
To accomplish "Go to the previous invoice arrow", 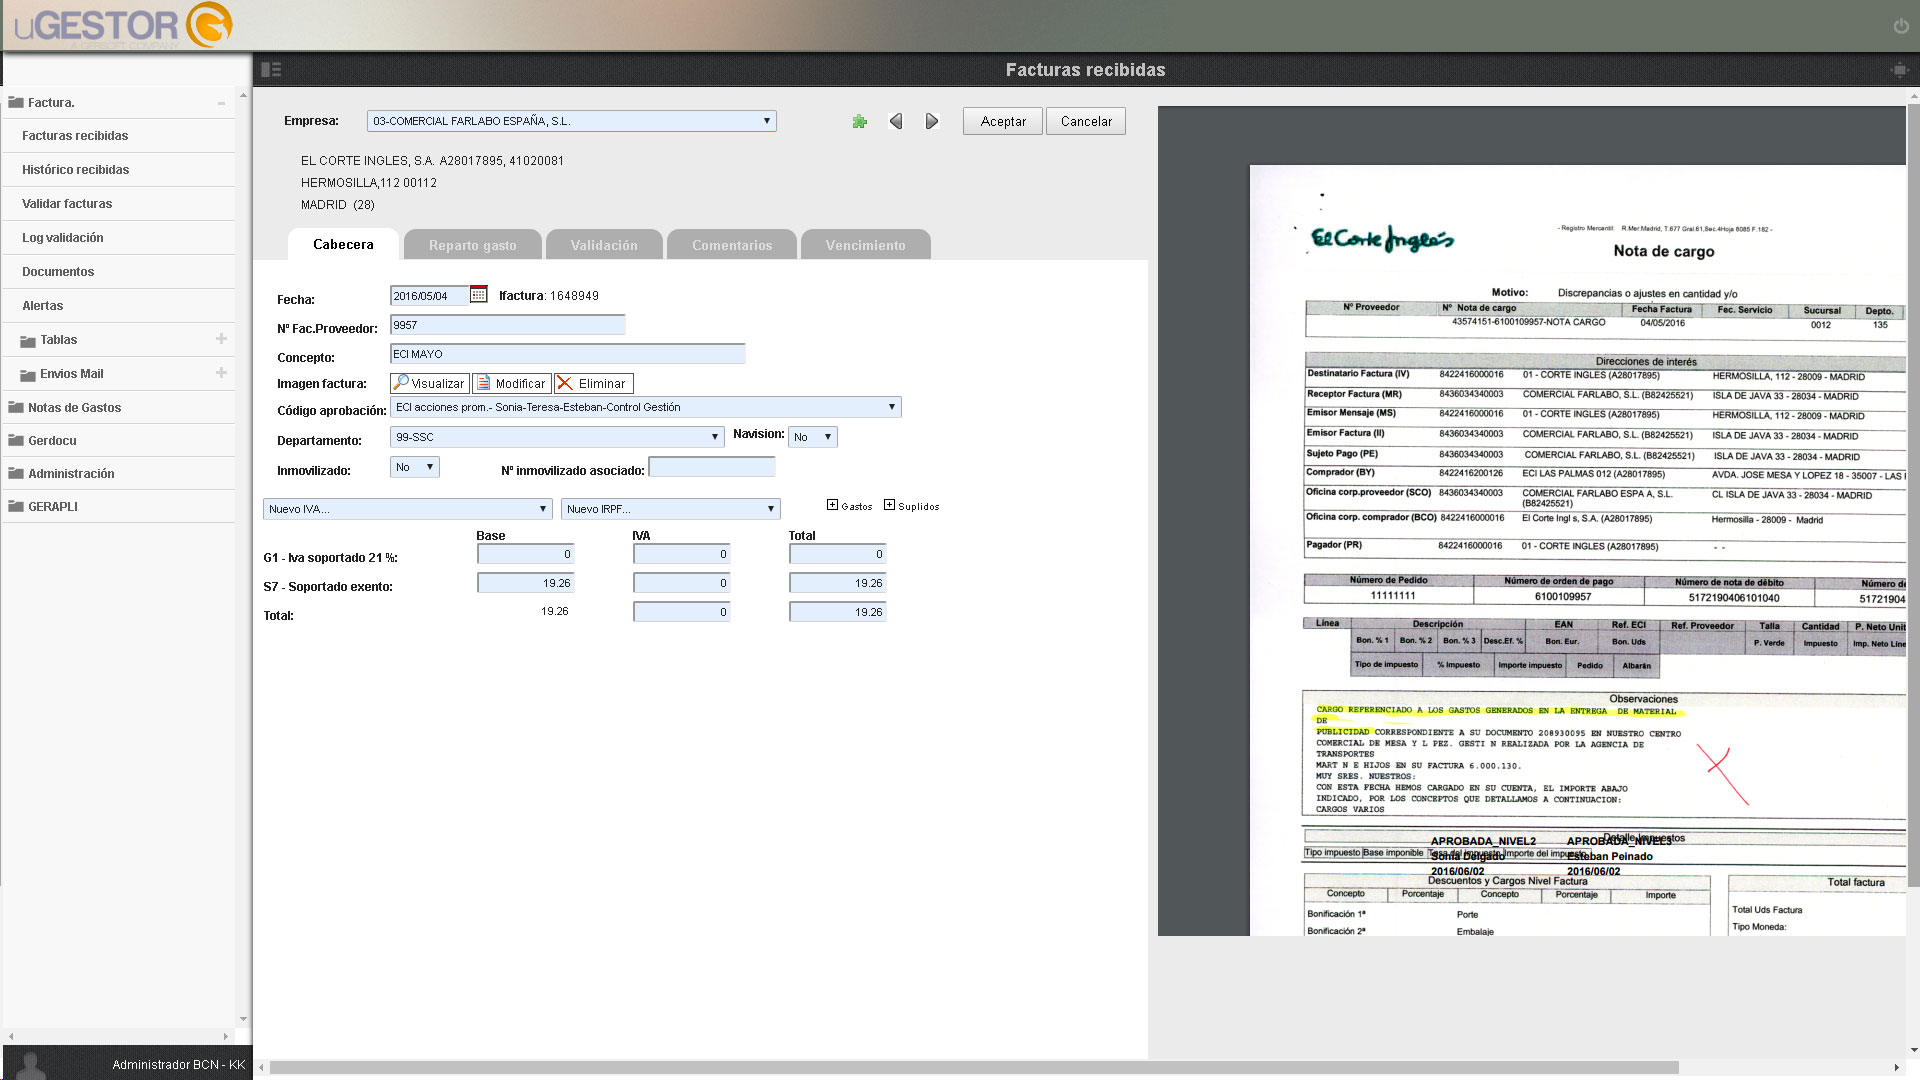I will [x=896, y=121].
